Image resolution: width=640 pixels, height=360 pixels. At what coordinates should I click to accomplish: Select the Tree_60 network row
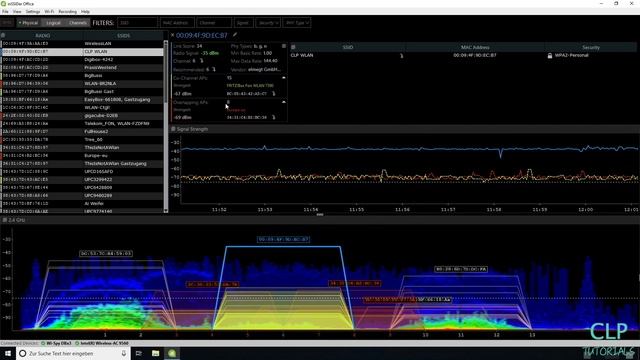point(82,140)
